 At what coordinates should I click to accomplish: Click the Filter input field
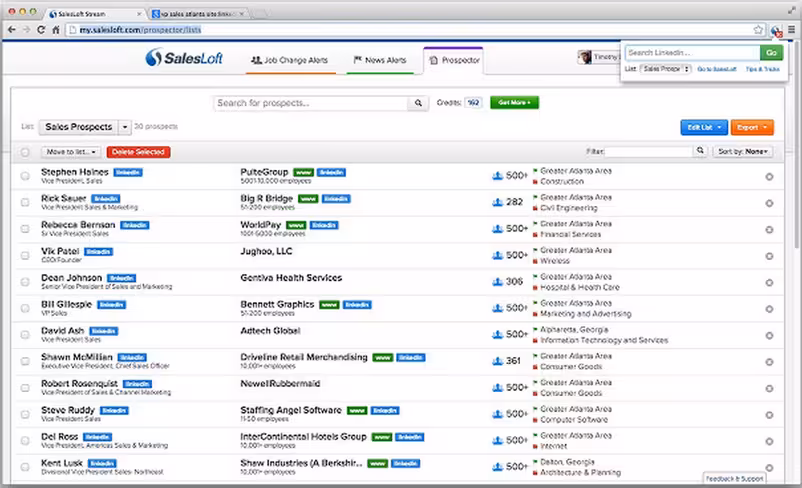point(649,151)
